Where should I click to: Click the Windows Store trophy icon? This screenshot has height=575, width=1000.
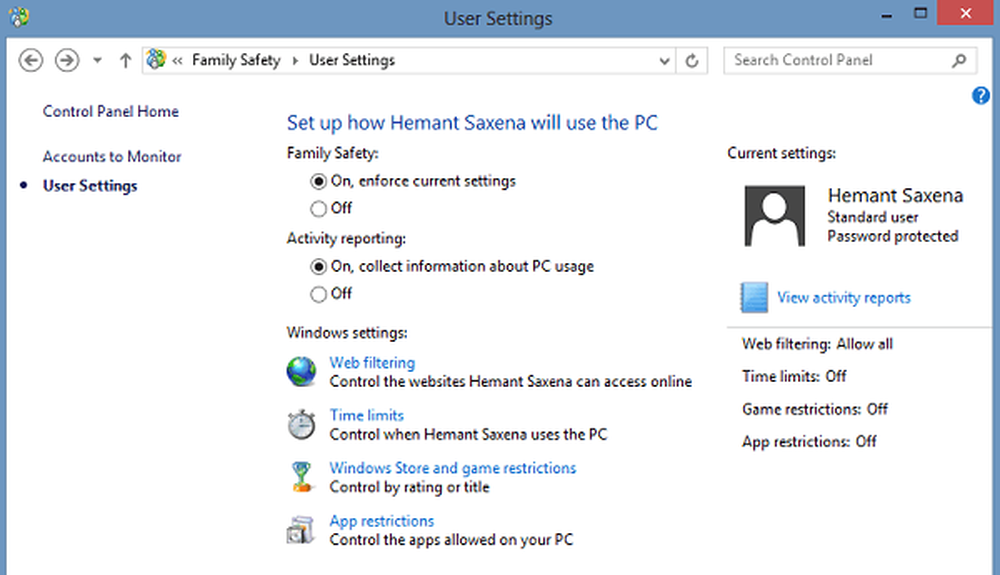click(301, 477)
